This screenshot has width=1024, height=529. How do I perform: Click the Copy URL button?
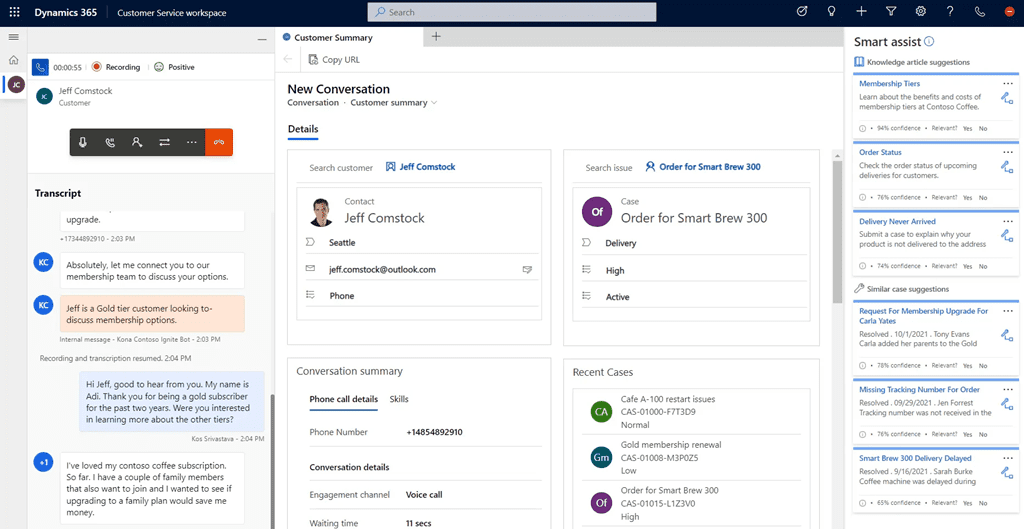(334, 60)
